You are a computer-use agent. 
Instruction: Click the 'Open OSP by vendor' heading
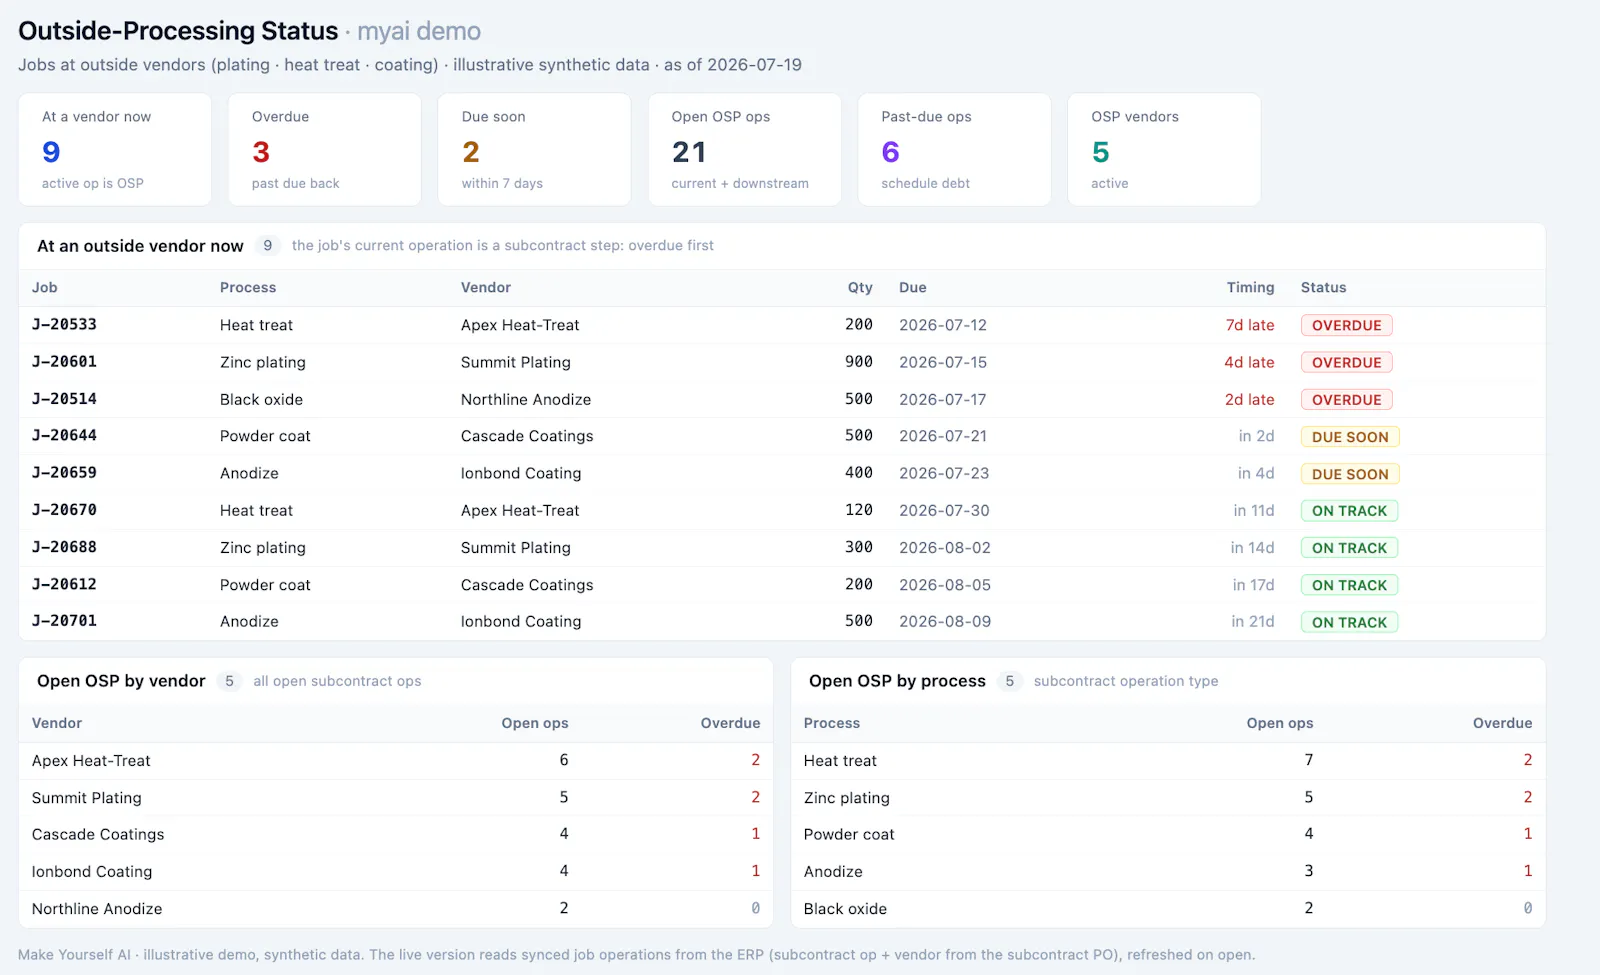pos(121,681)
